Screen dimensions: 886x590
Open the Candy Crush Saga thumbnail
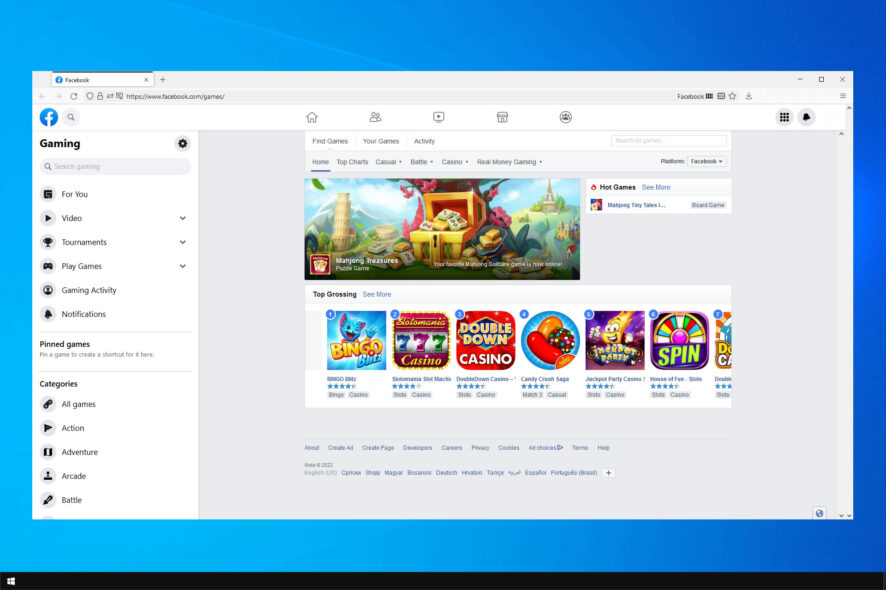pos(550,341)
